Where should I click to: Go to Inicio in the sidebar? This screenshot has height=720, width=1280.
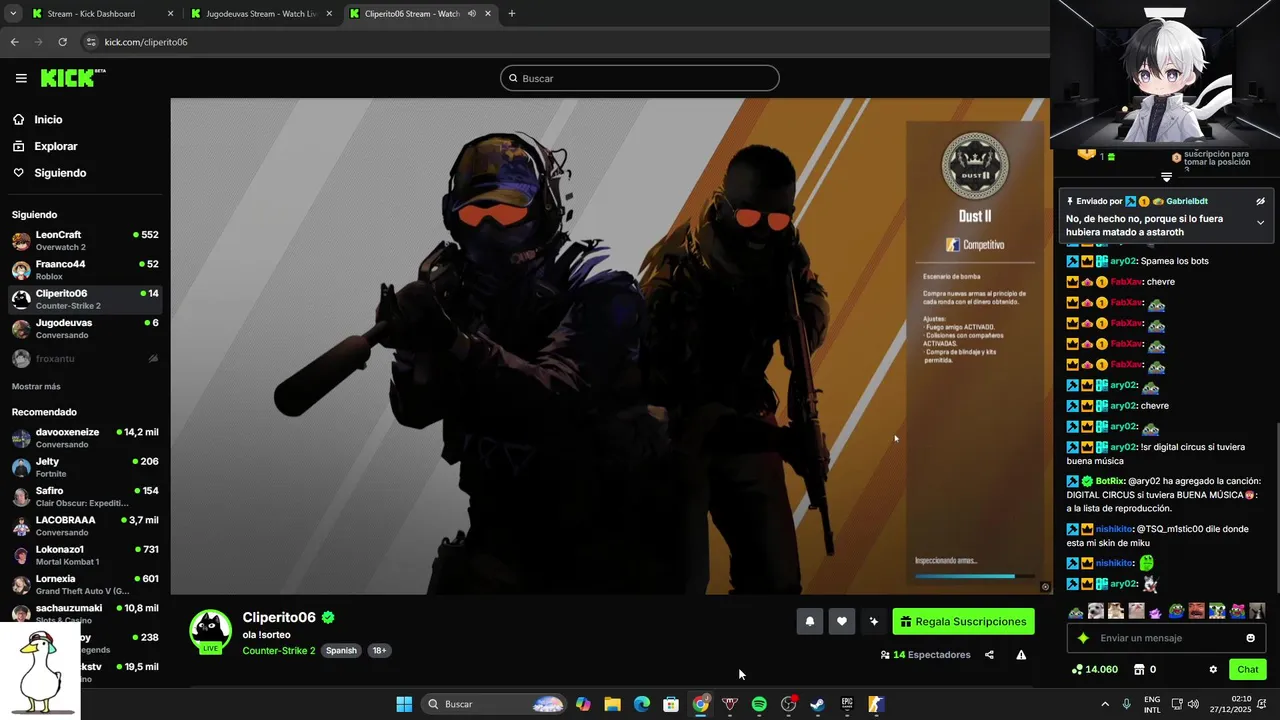coord(48,119)
